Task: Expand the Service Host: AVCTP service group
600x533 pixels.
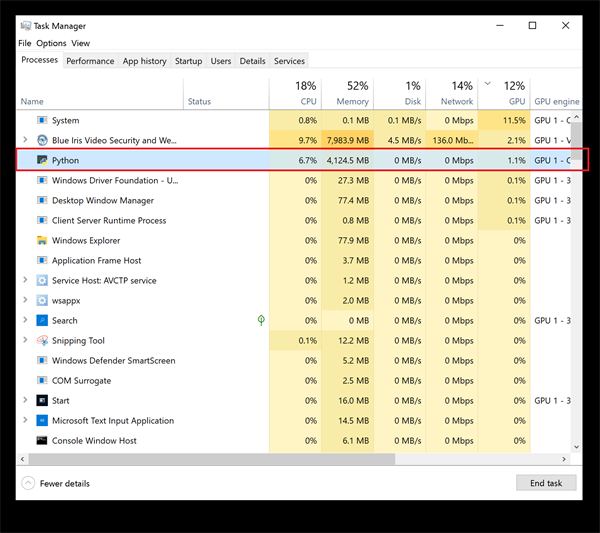Action: coord(25,280)
